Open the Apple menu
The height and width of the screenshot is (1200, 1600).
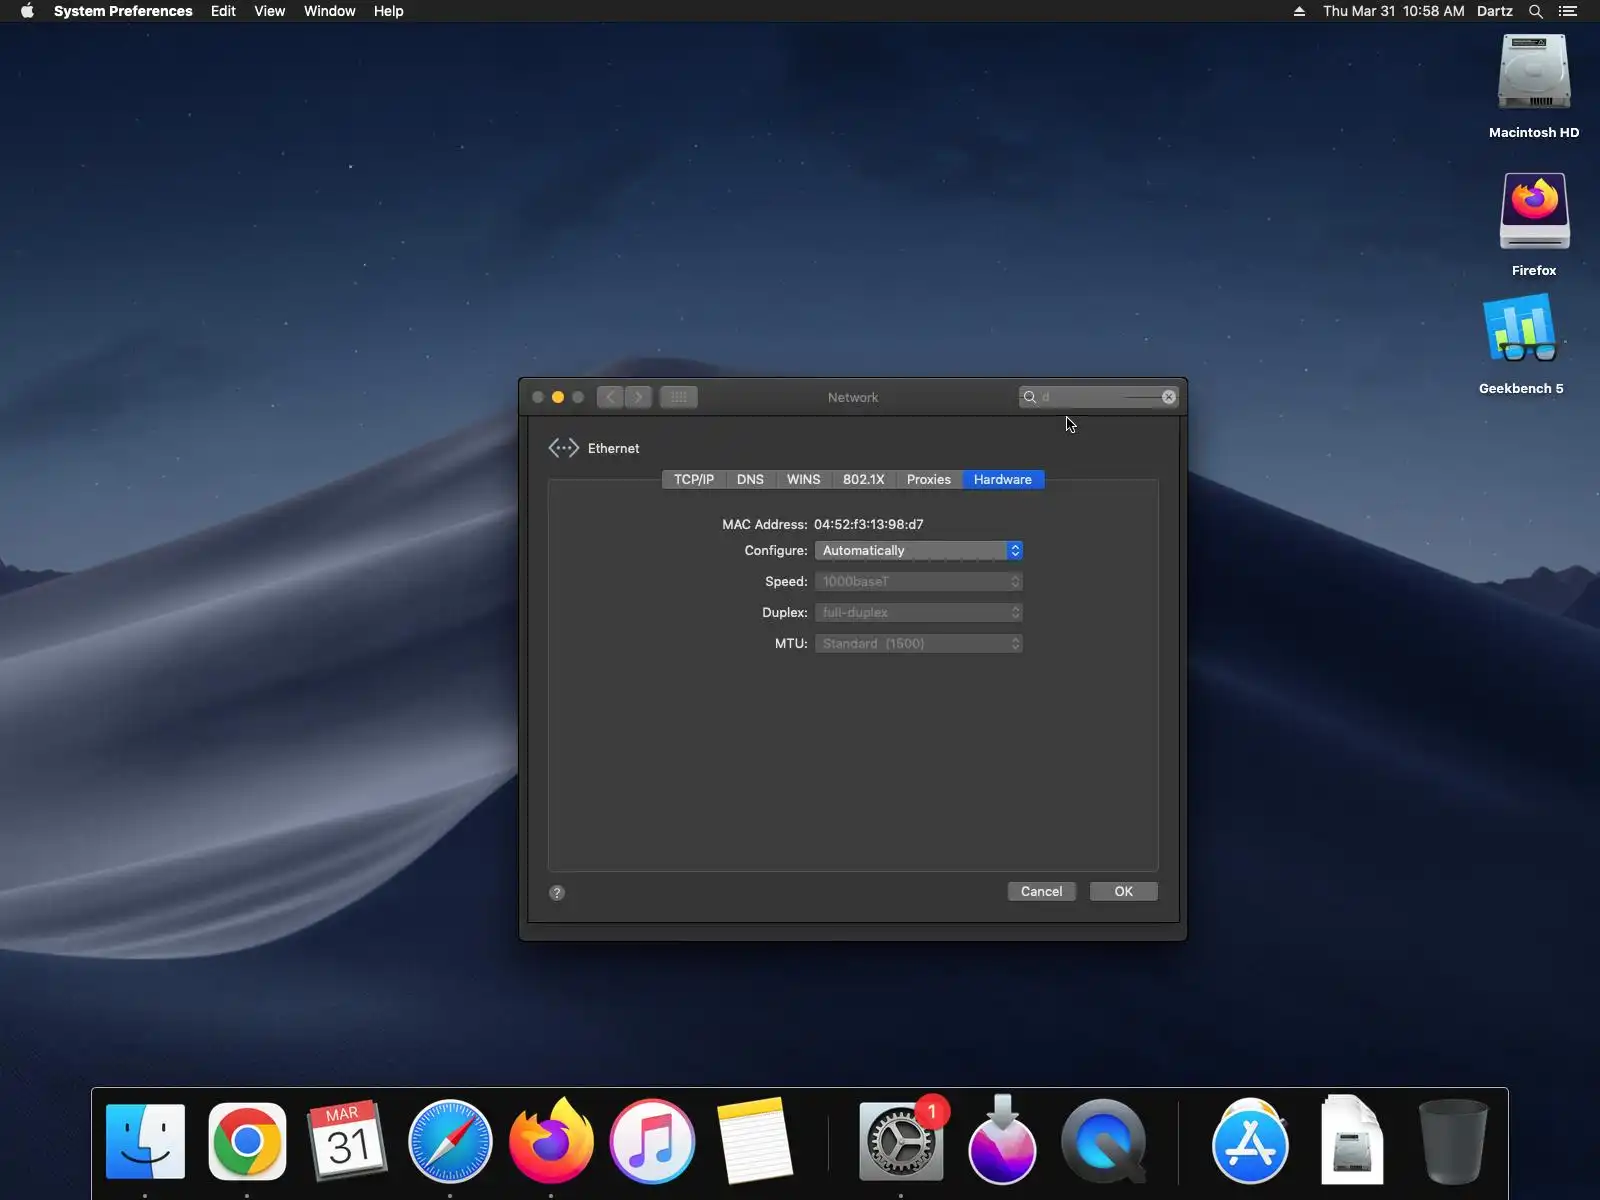coord(27,11)
